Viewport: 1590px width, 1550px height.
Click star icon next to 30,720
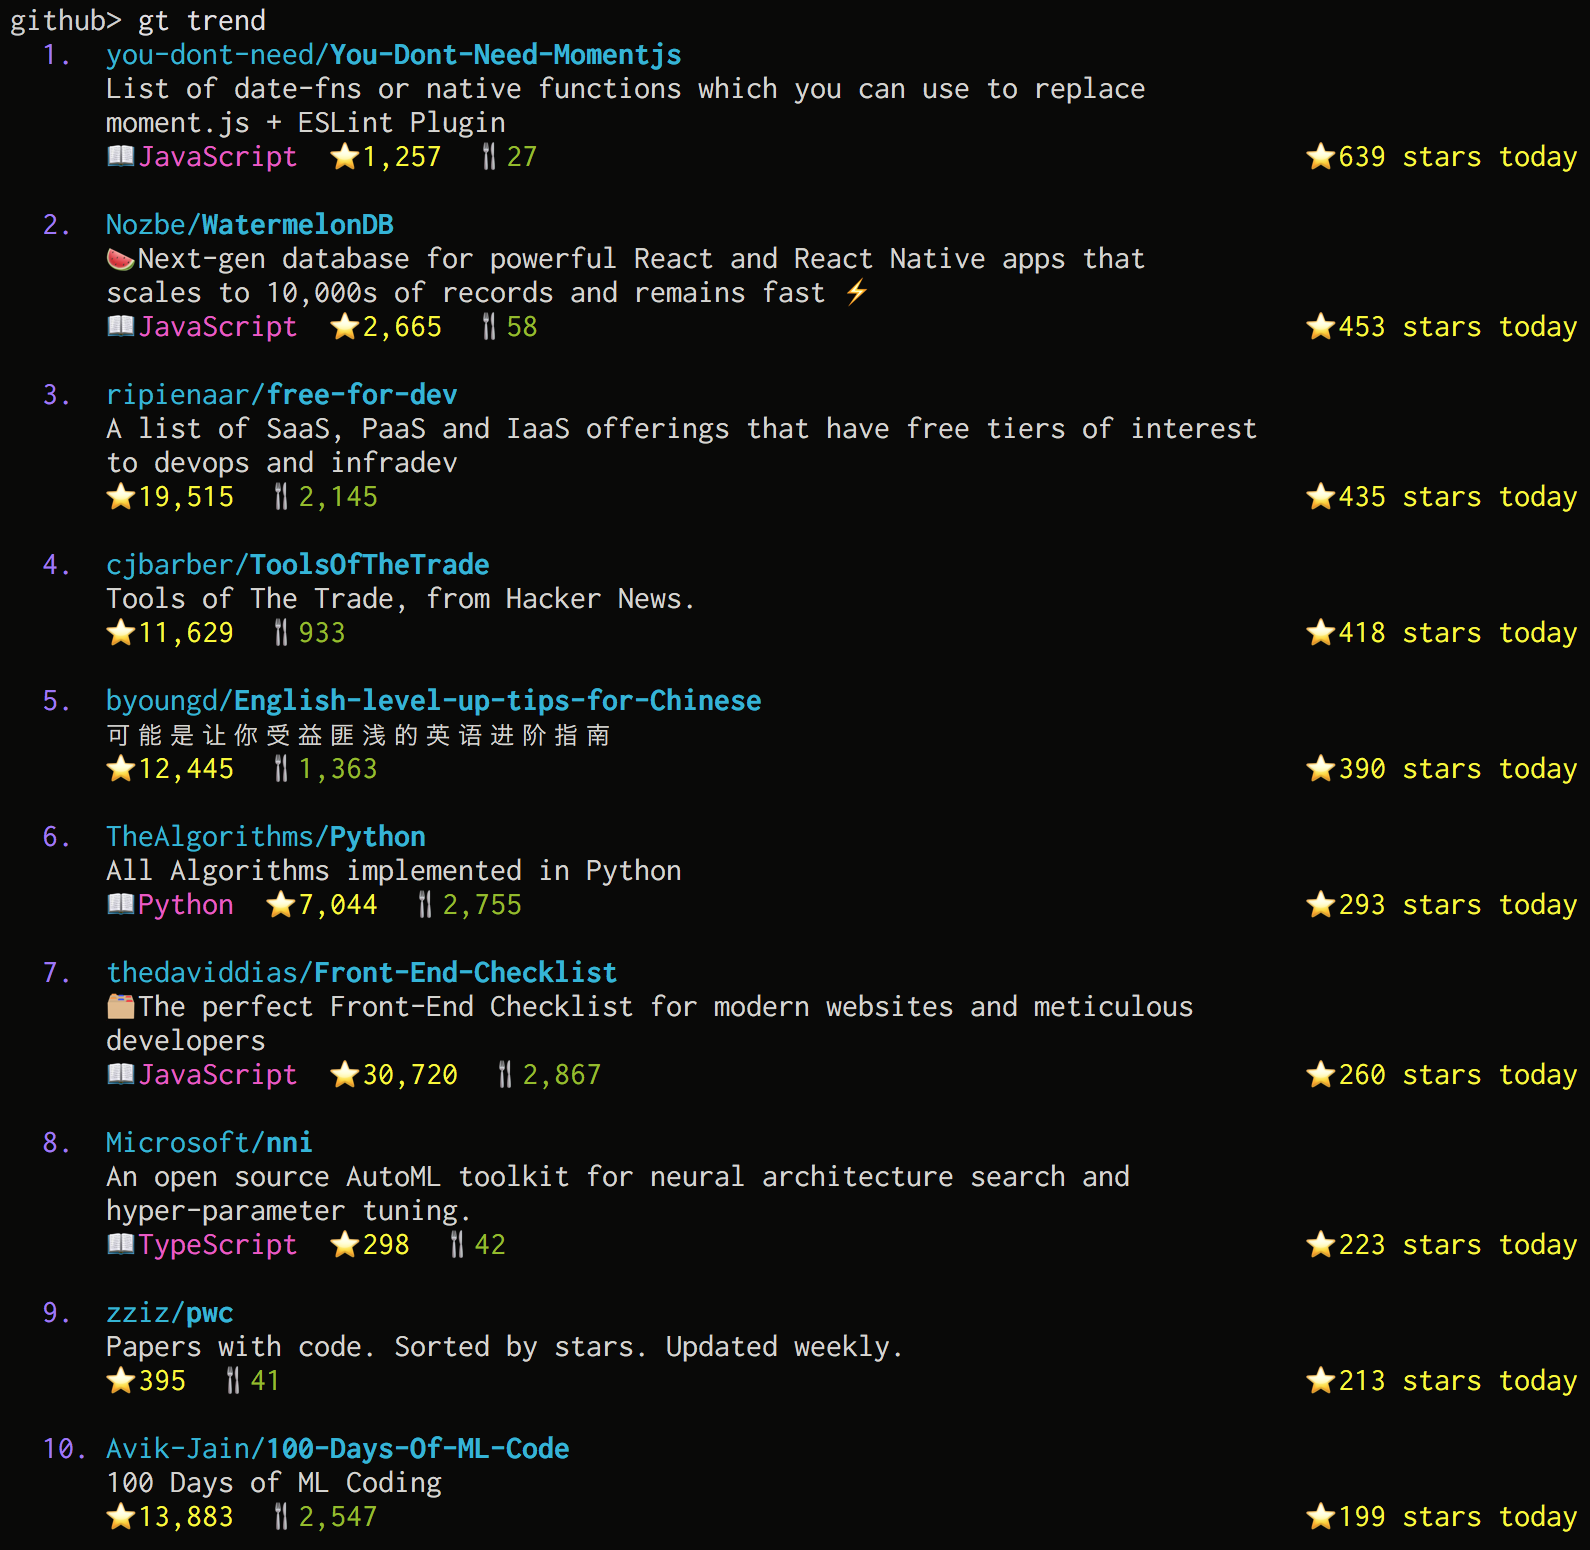point(345,1074)
